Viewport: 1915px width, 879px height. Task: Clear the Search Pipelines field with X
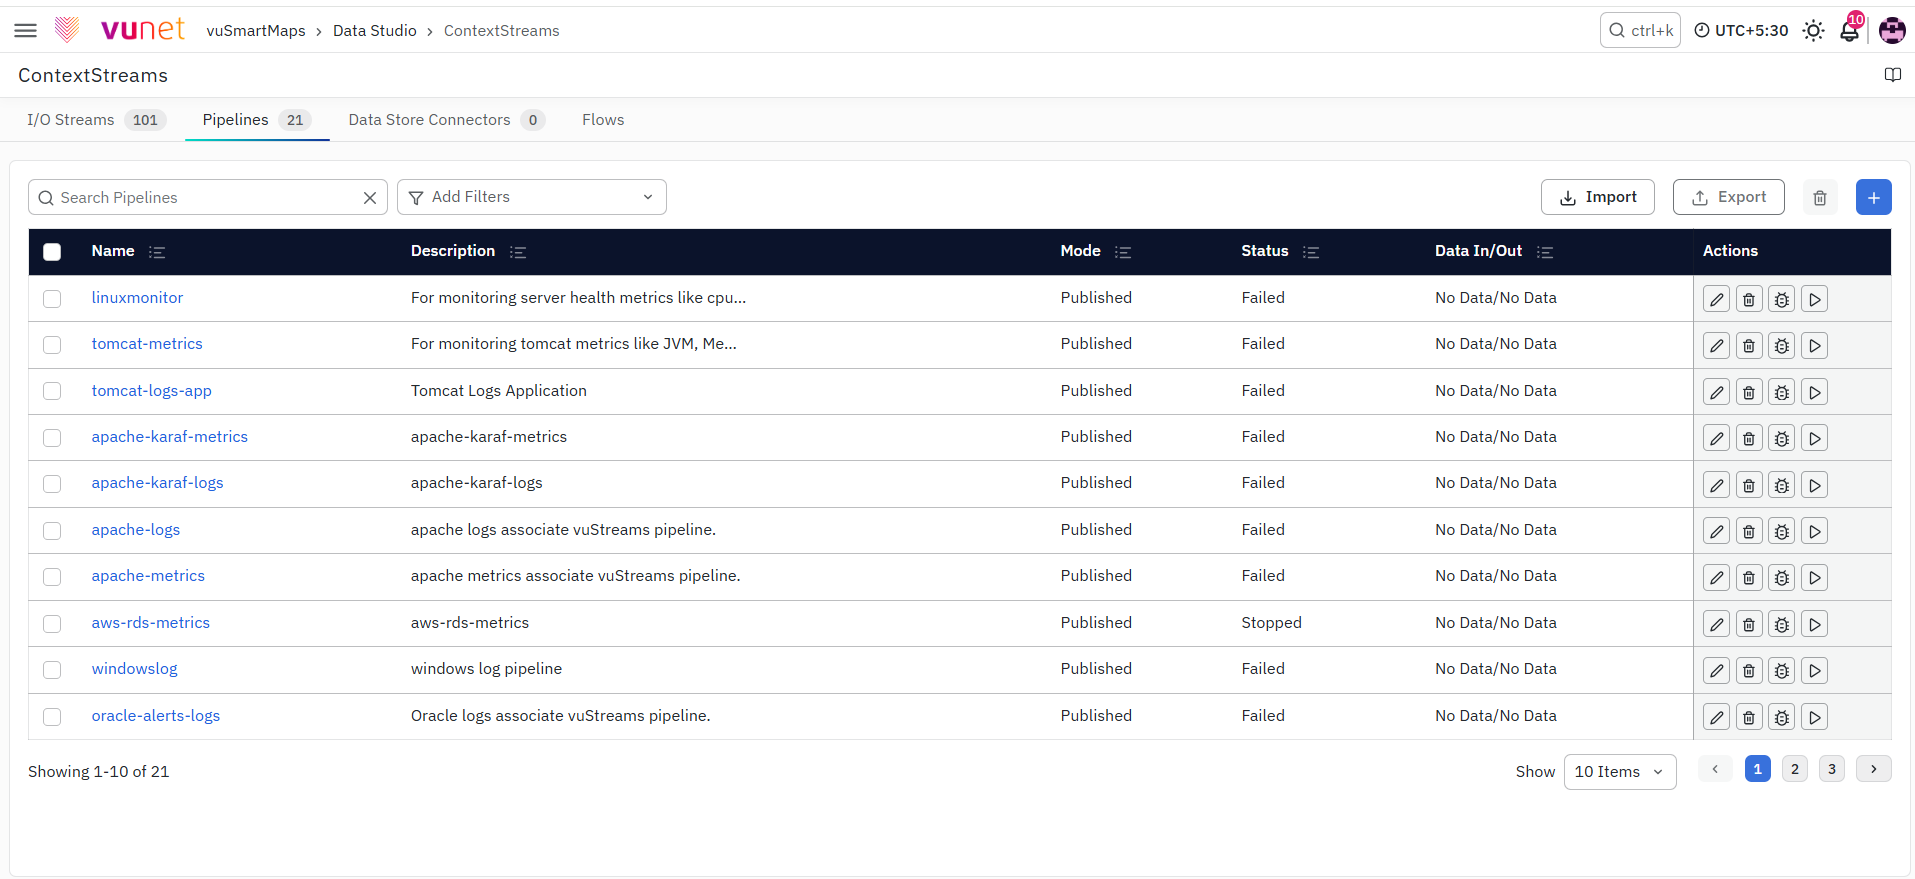[370, 198]
